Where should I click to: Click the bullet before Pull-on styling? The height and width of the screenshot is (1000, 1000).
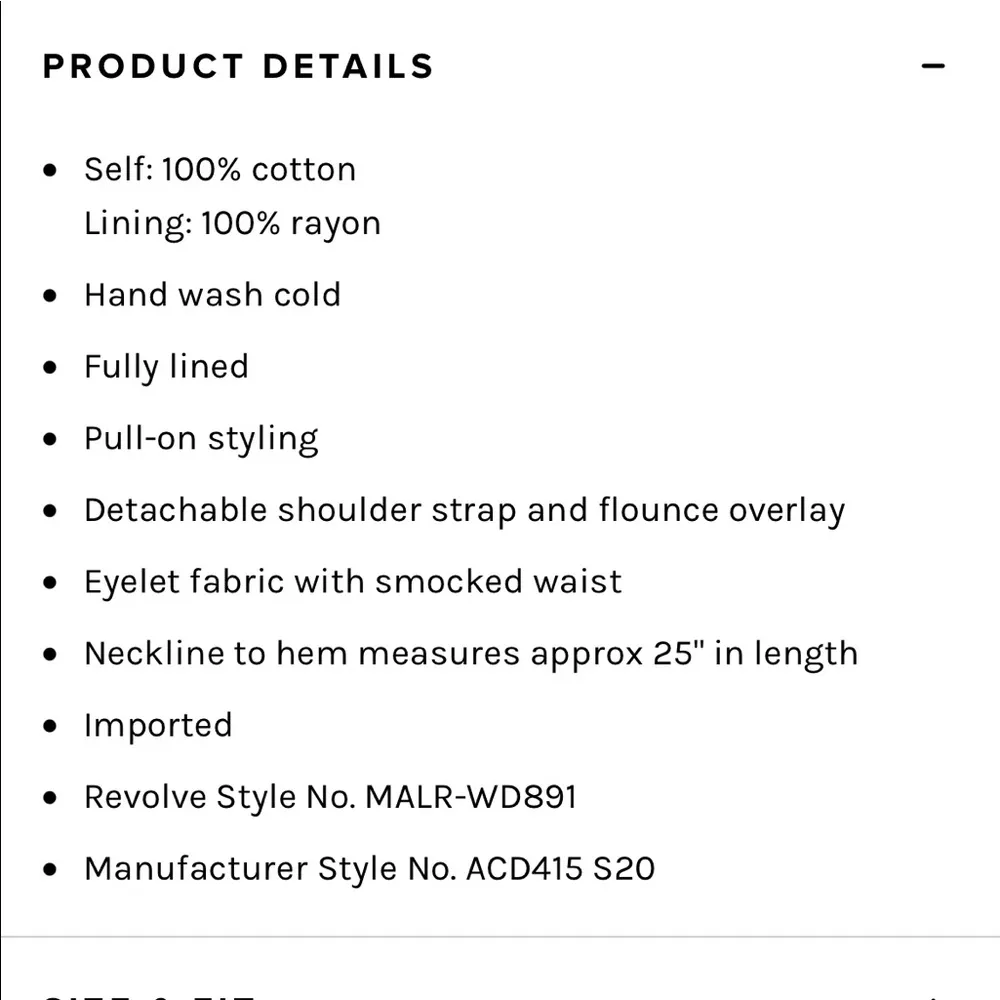pyautogui.click(x=51, y=440)
